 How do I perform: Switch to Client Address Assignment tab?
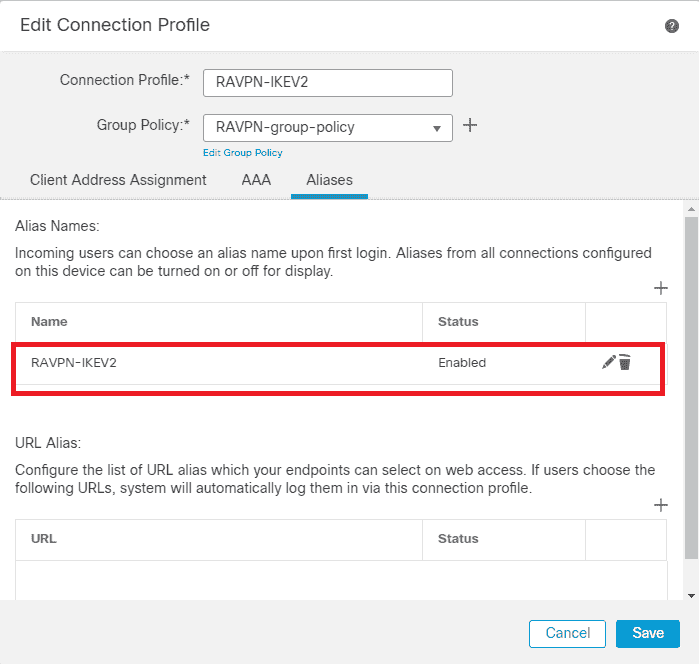[x=118, y=180]
